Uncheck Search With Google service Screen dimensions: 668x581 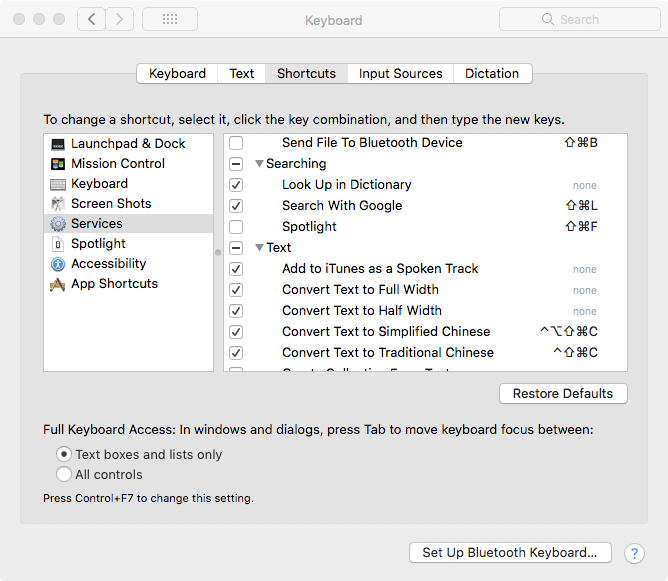coord(236,206)
